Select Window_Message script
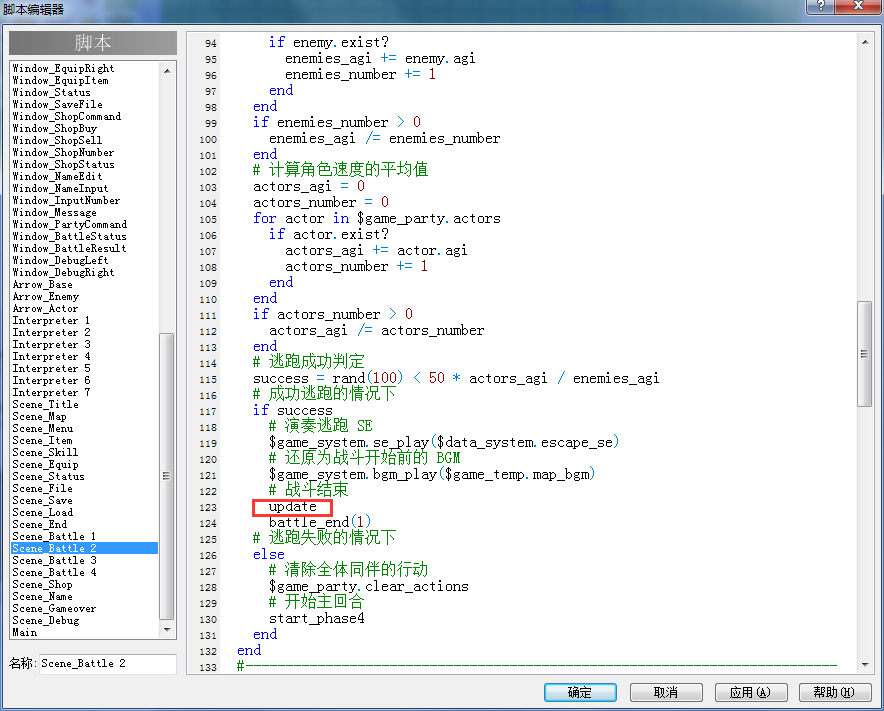 tap(55, 213)
